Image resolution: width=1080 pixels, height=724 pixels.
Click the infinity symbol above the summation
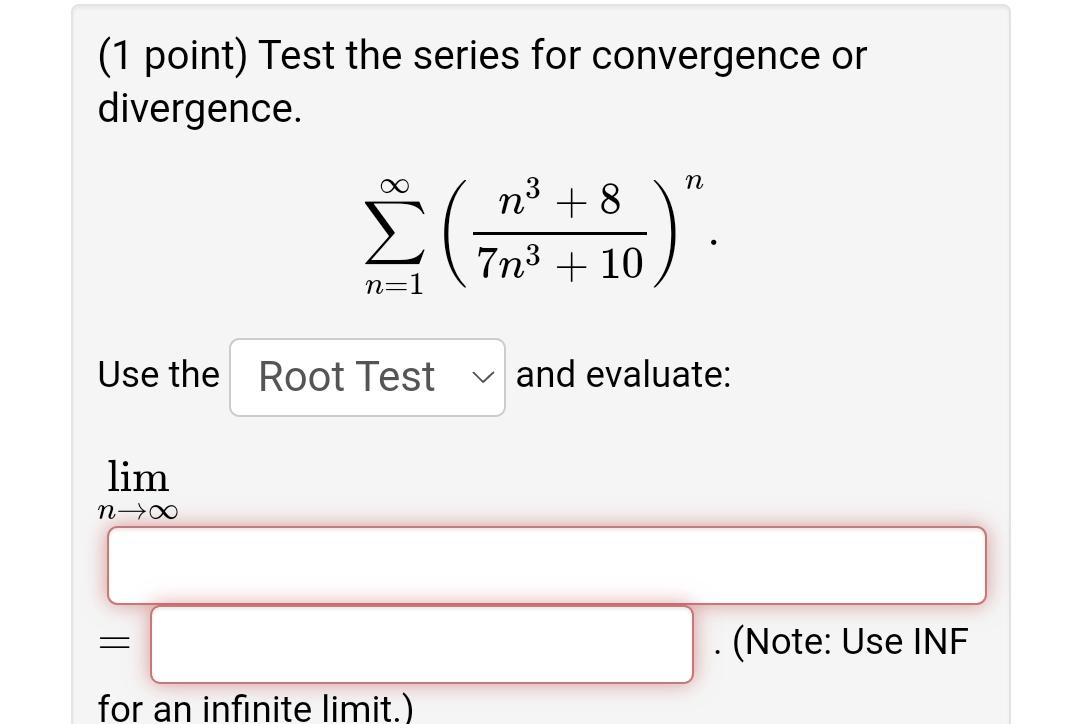pos(394,184)
